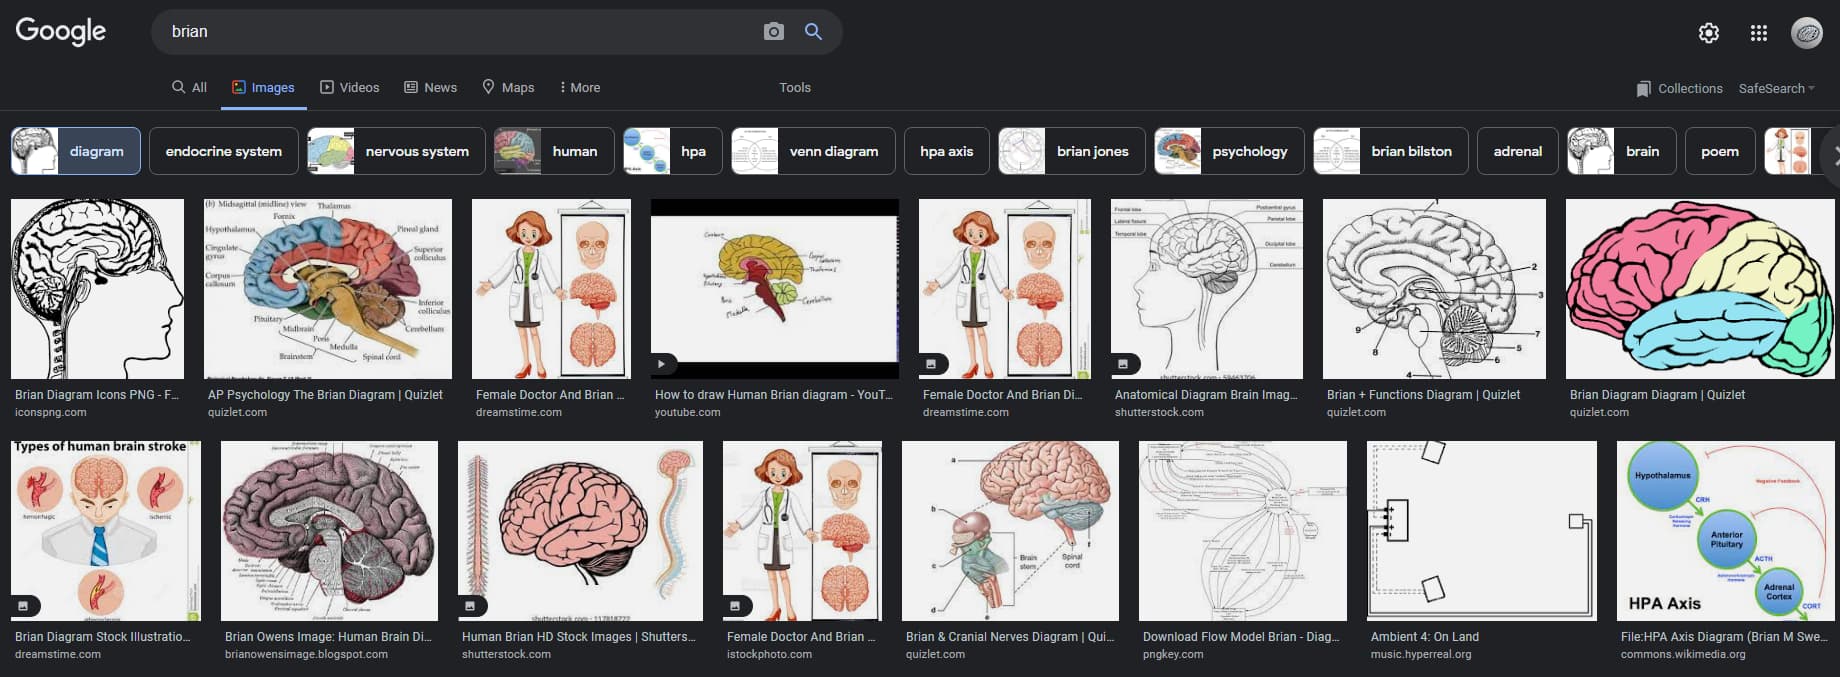Click the search by image camera icon
Viewport: 1840px width, 677px height.
[x=773, y=32]
